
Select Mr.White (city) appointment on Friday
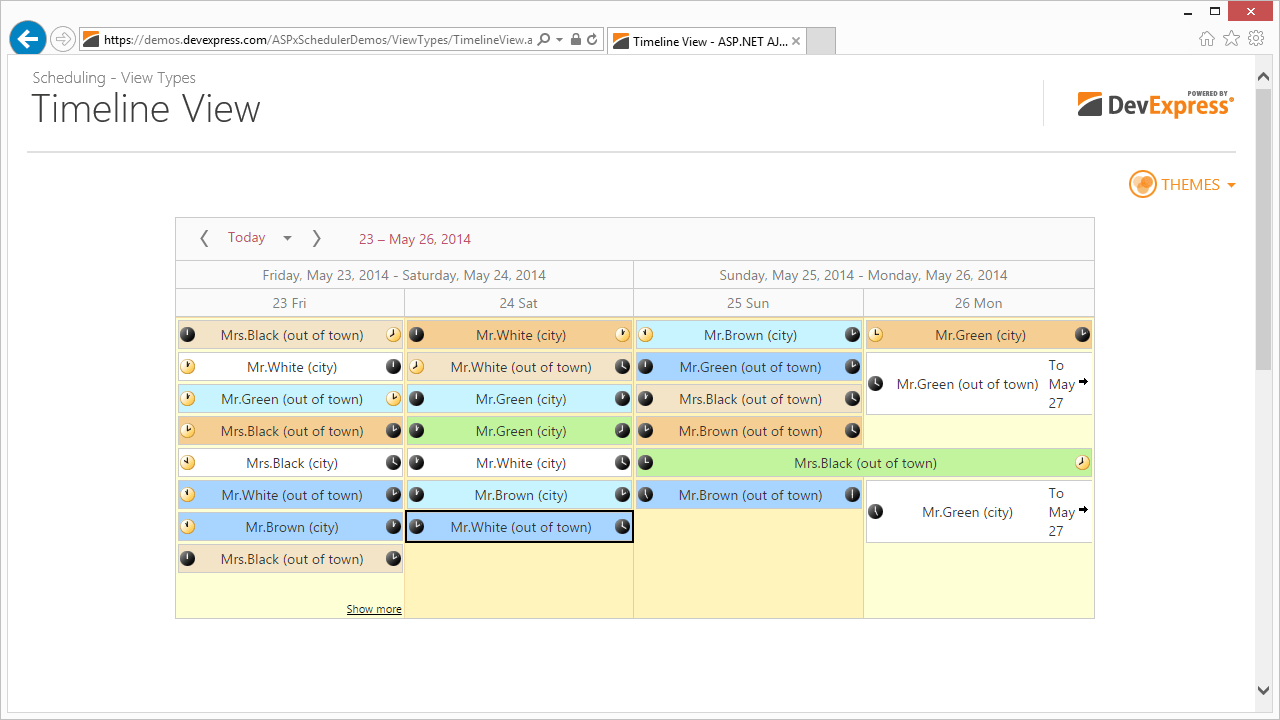pos(291,367)
